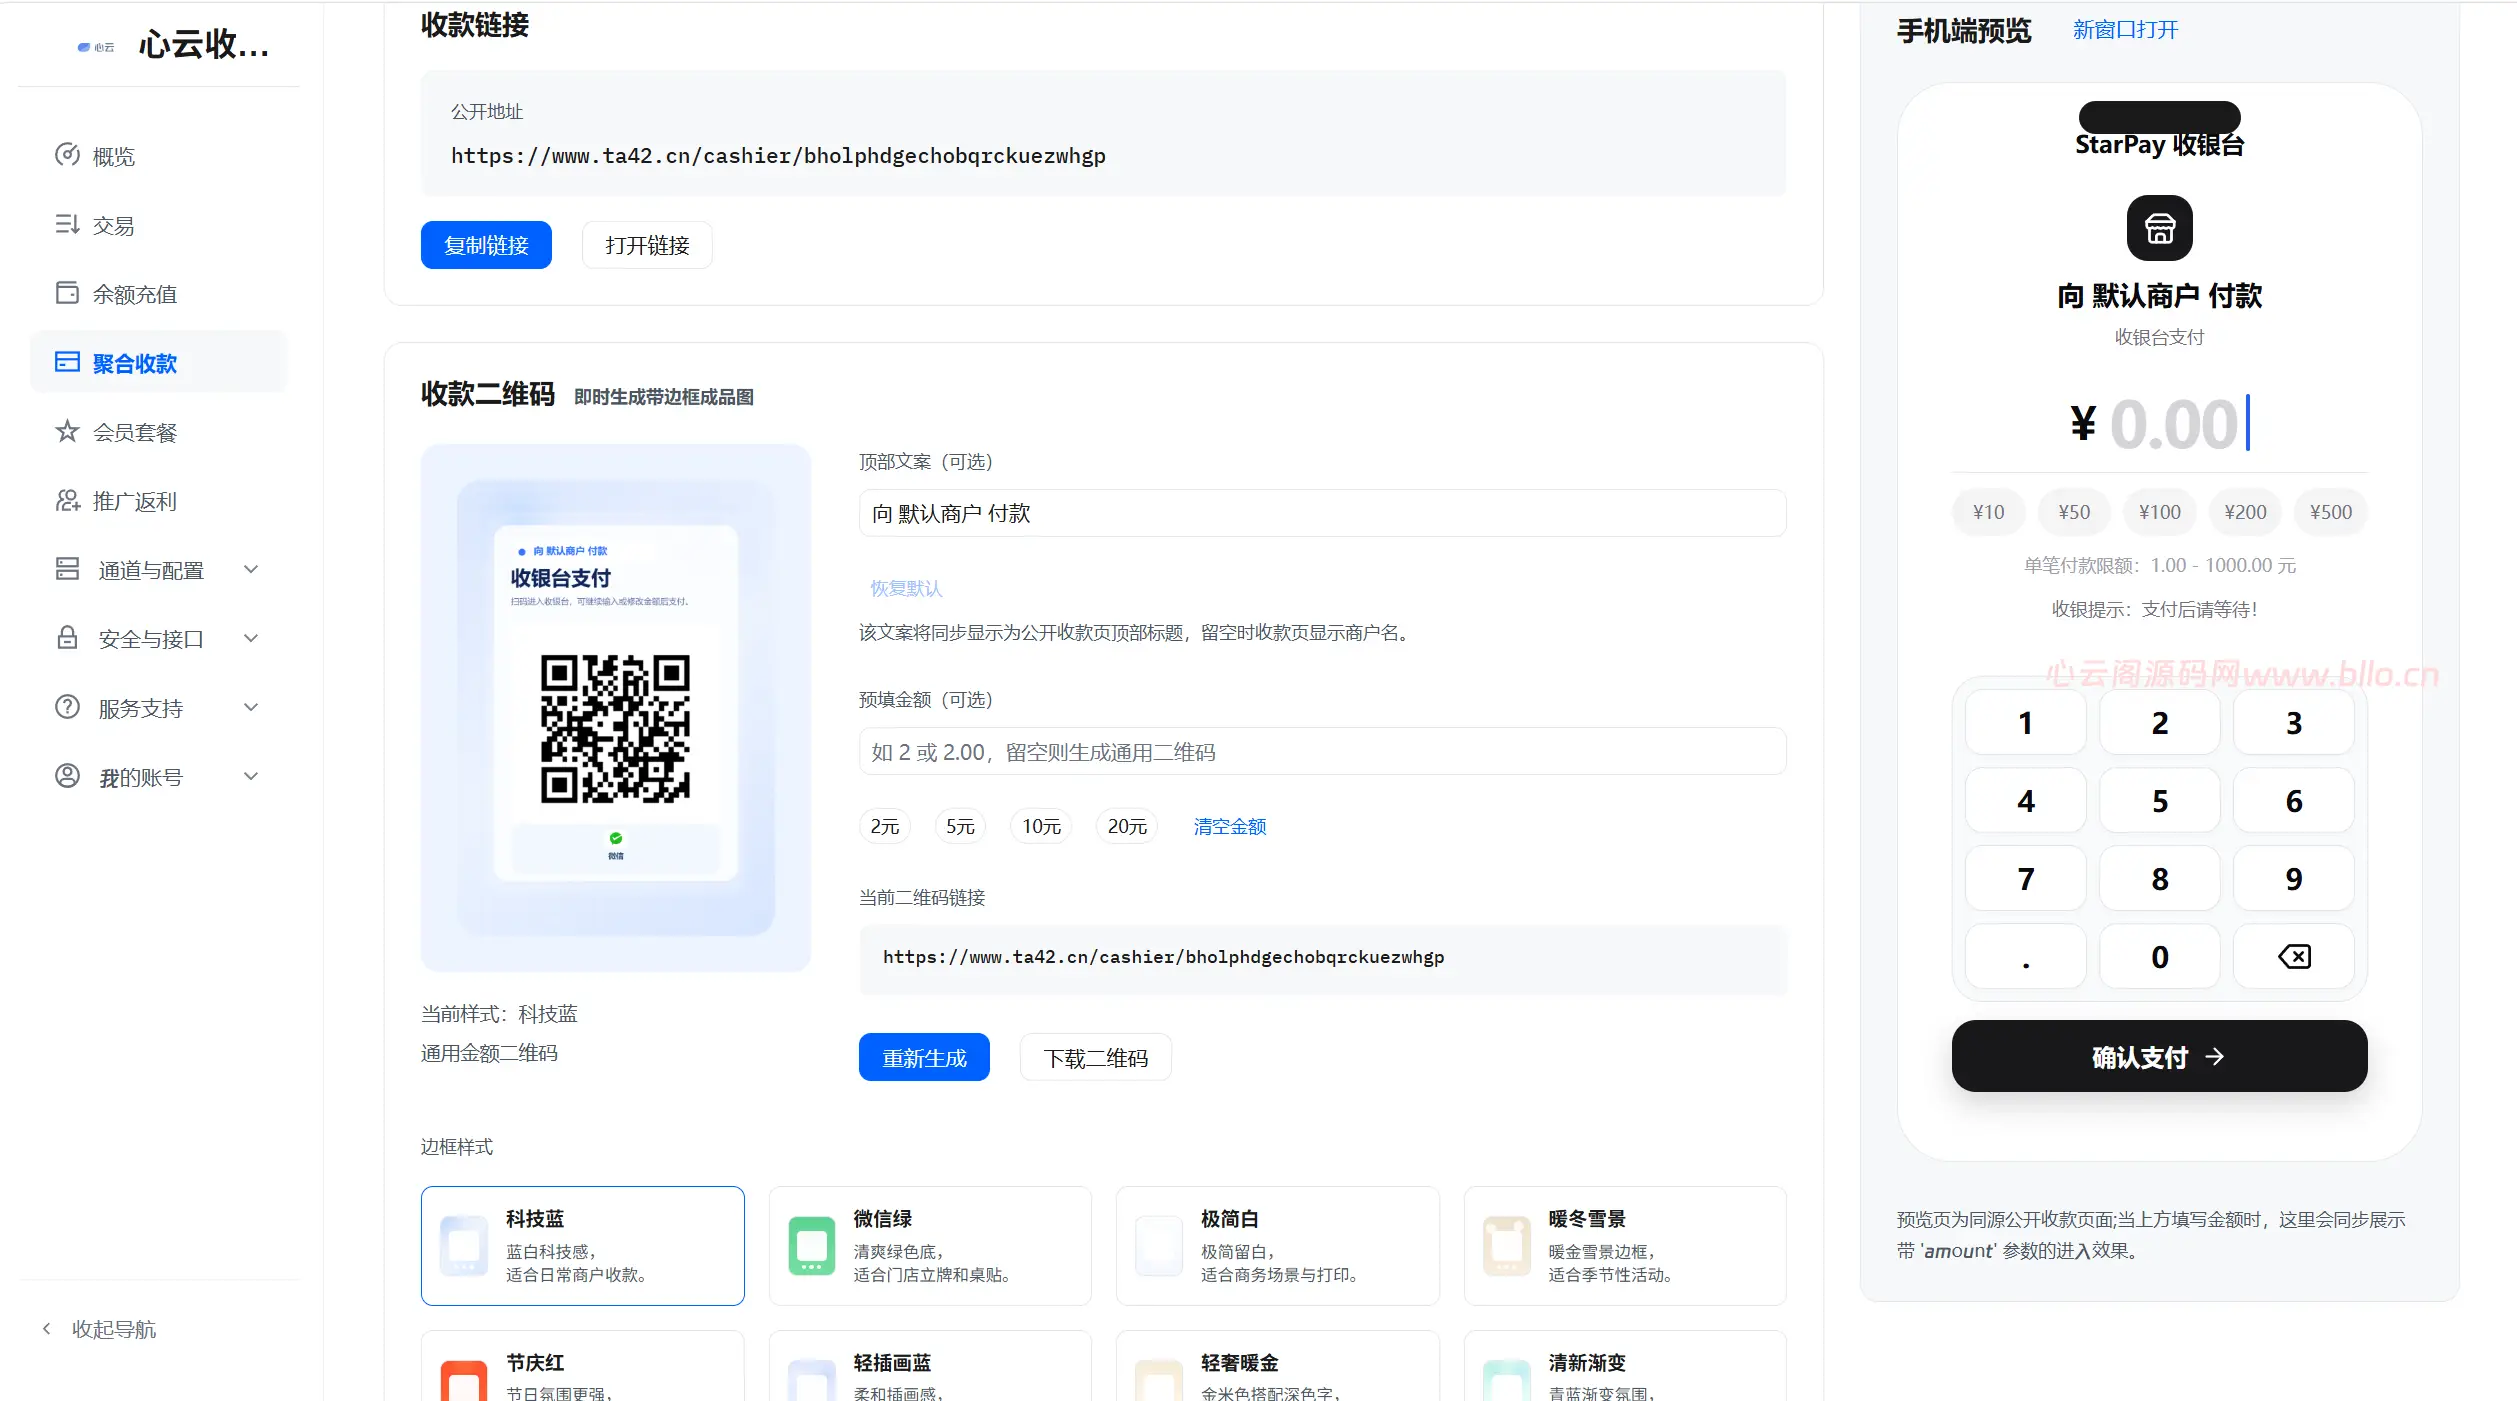Click the 微信绿 green style icon
Screen dimensions: 2517x1401
[x=811, y=1245]
